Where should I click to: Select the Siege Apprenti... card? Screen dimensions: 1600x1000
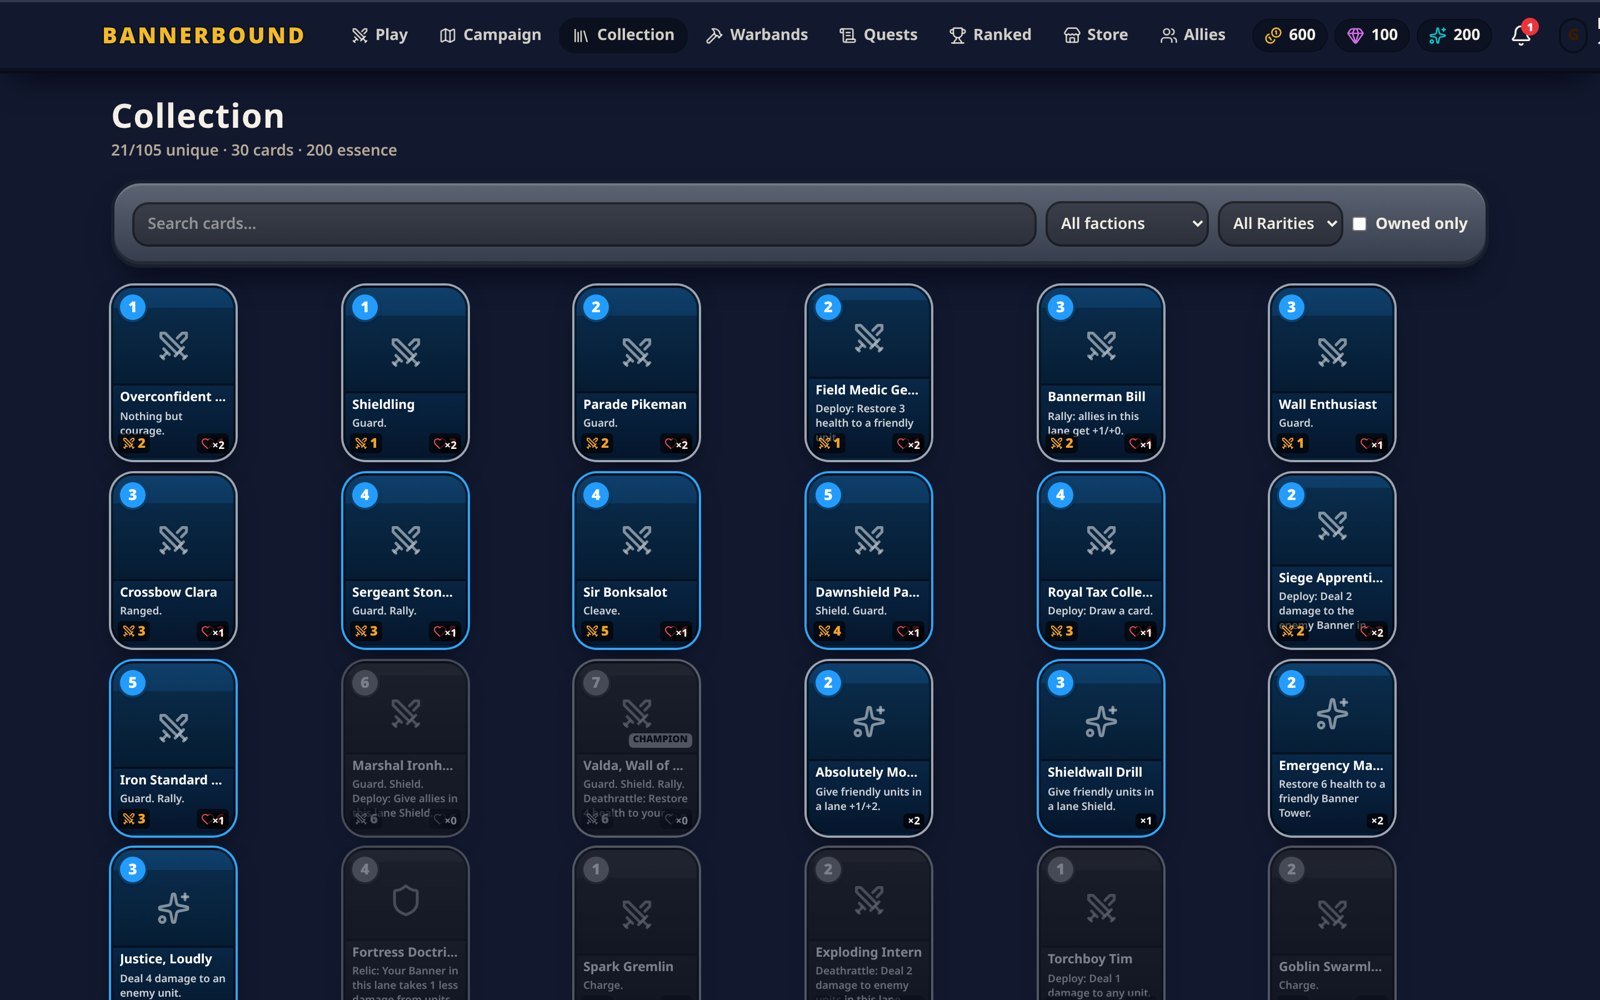[x=1332, y=560]
